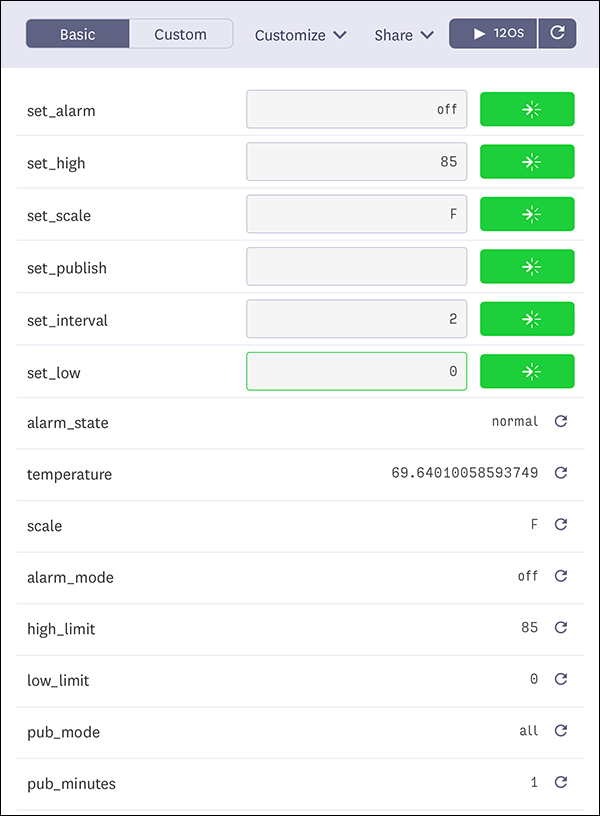The image size is (600, 816).
Task: Switch to Custom view mode
Action: click(181, 34)
